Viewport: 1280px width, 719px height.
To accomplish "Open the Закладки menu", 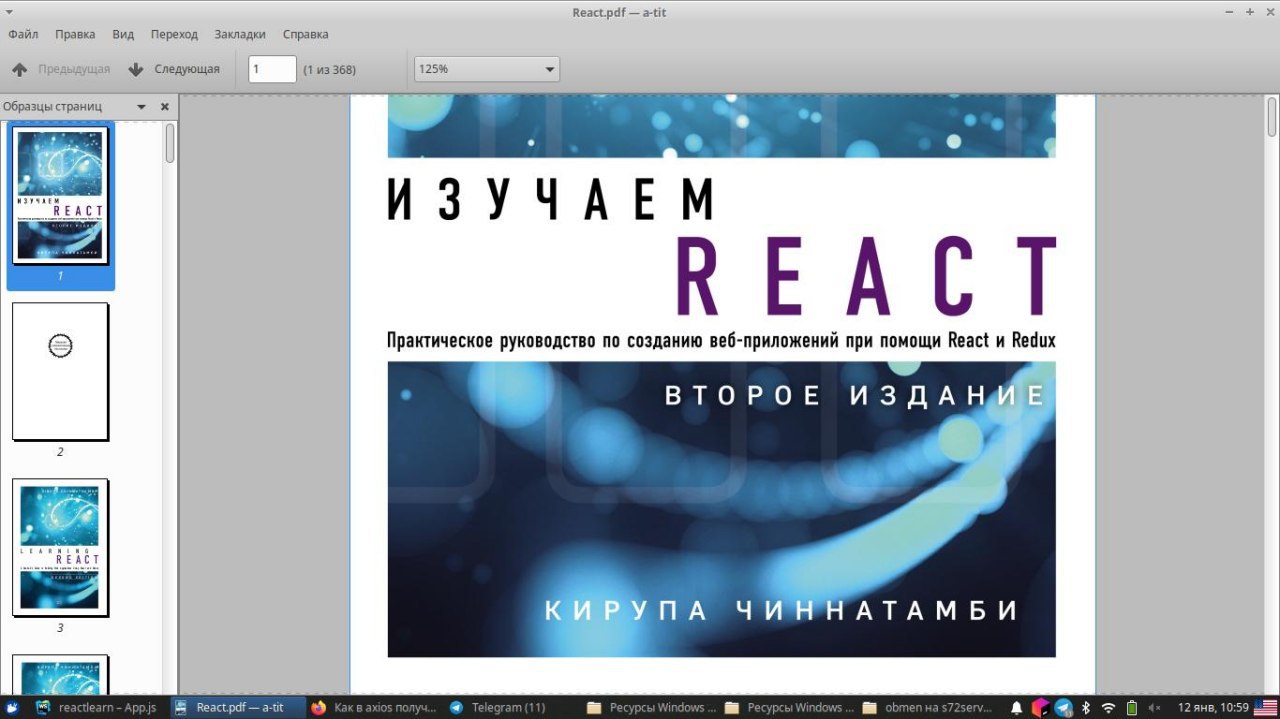I will click(240, 34).
